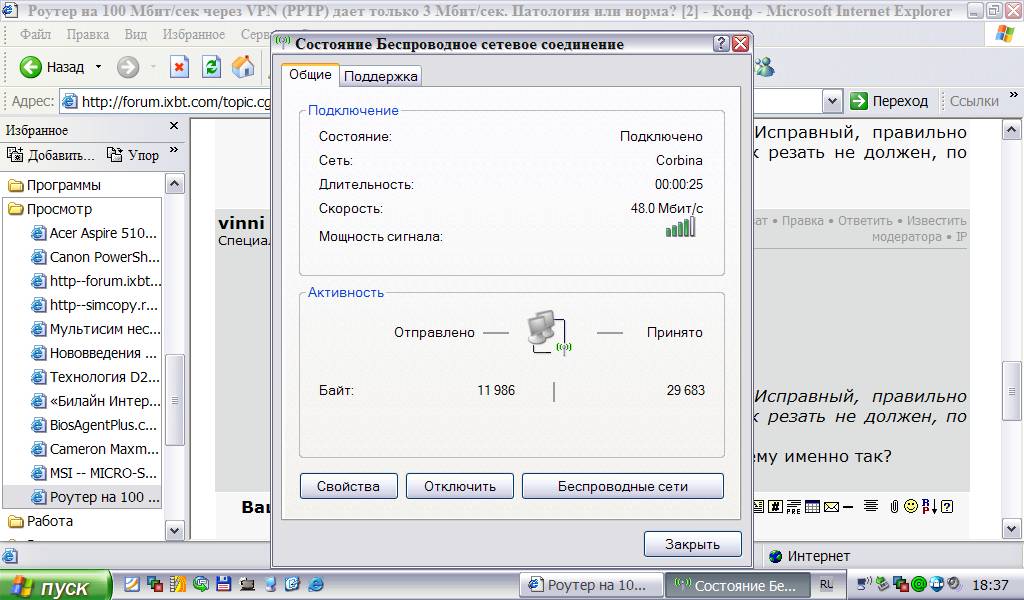Click the Back (Назад) arrow icon
1024x600 pixels.
(31, 67)
